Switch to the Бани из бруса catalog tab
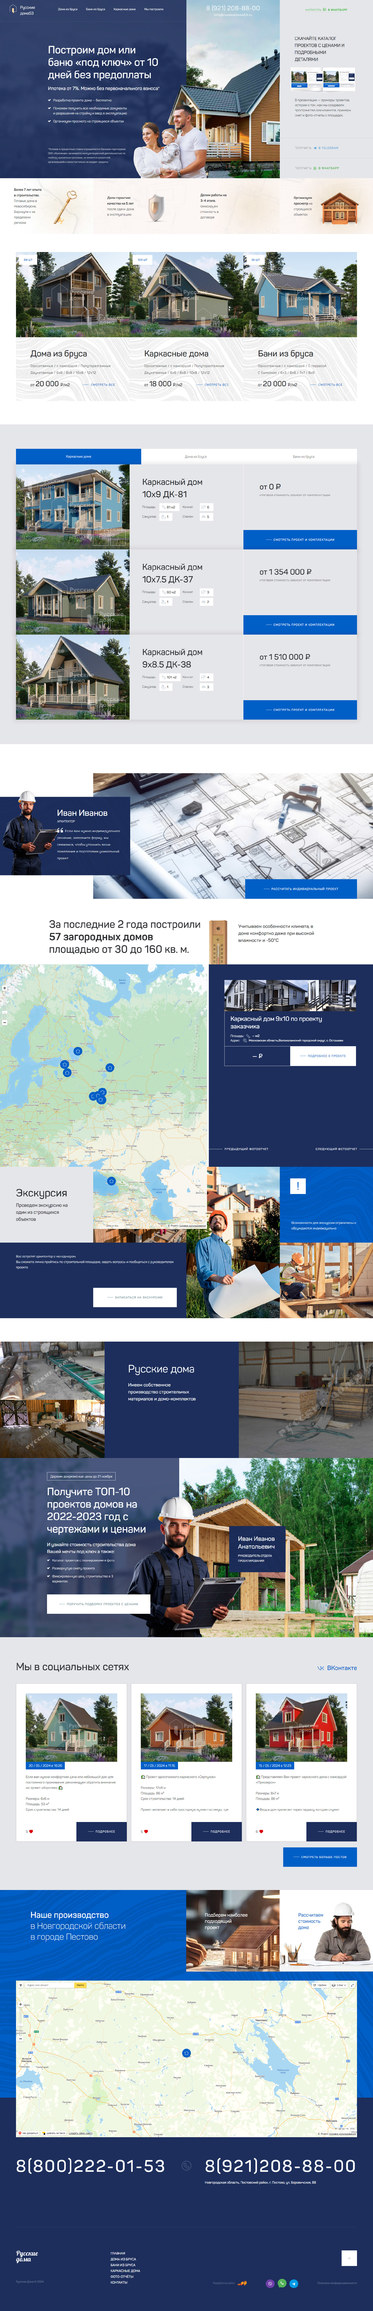 point(303,456)
